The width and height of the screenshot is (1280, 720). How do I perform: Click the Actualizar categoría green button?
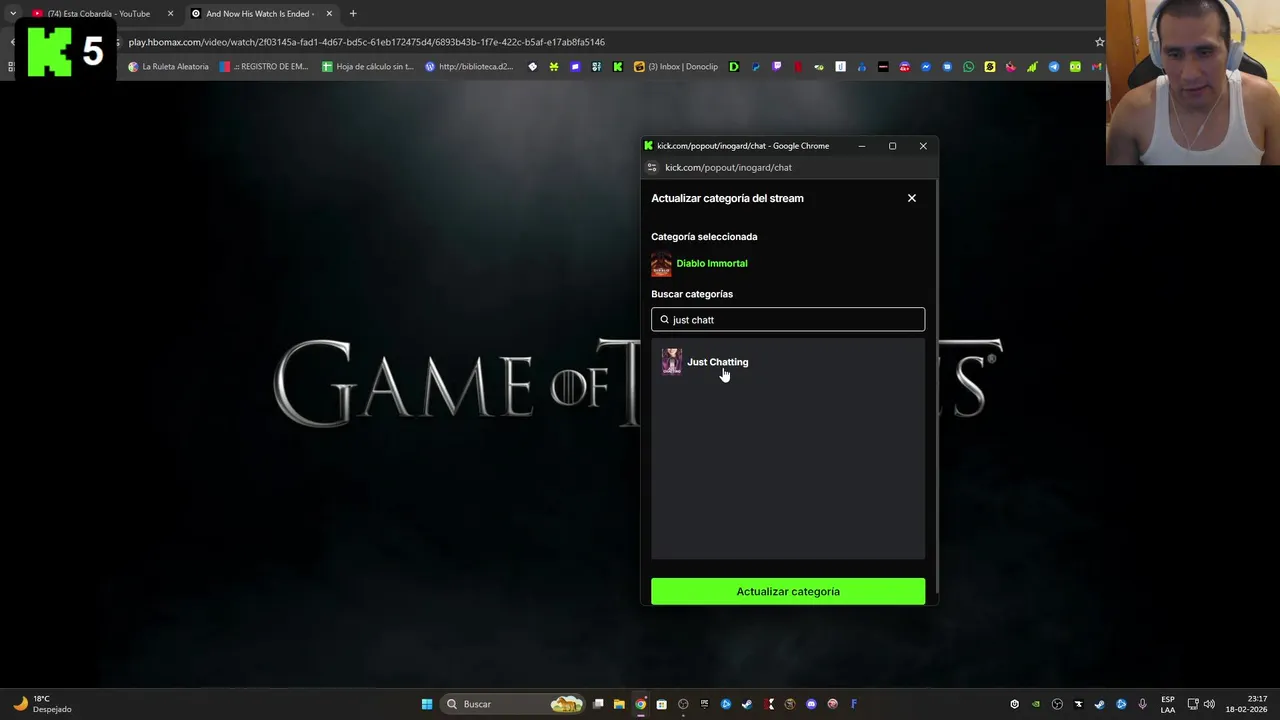[x=788, y=591]
